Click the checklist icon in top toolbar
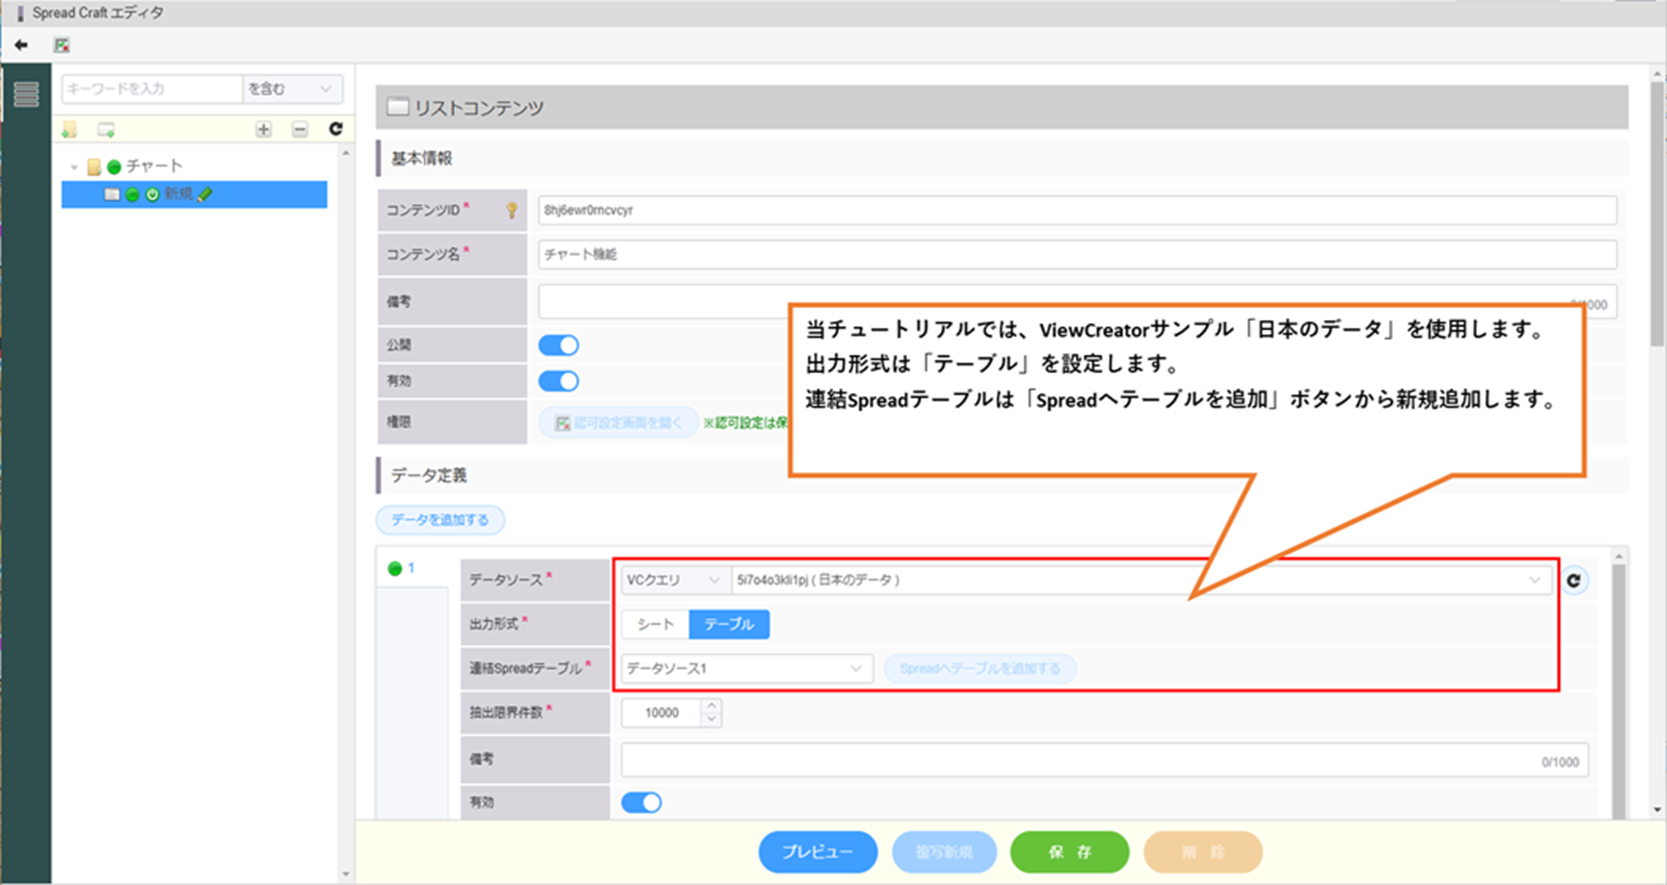 [62, 45]
